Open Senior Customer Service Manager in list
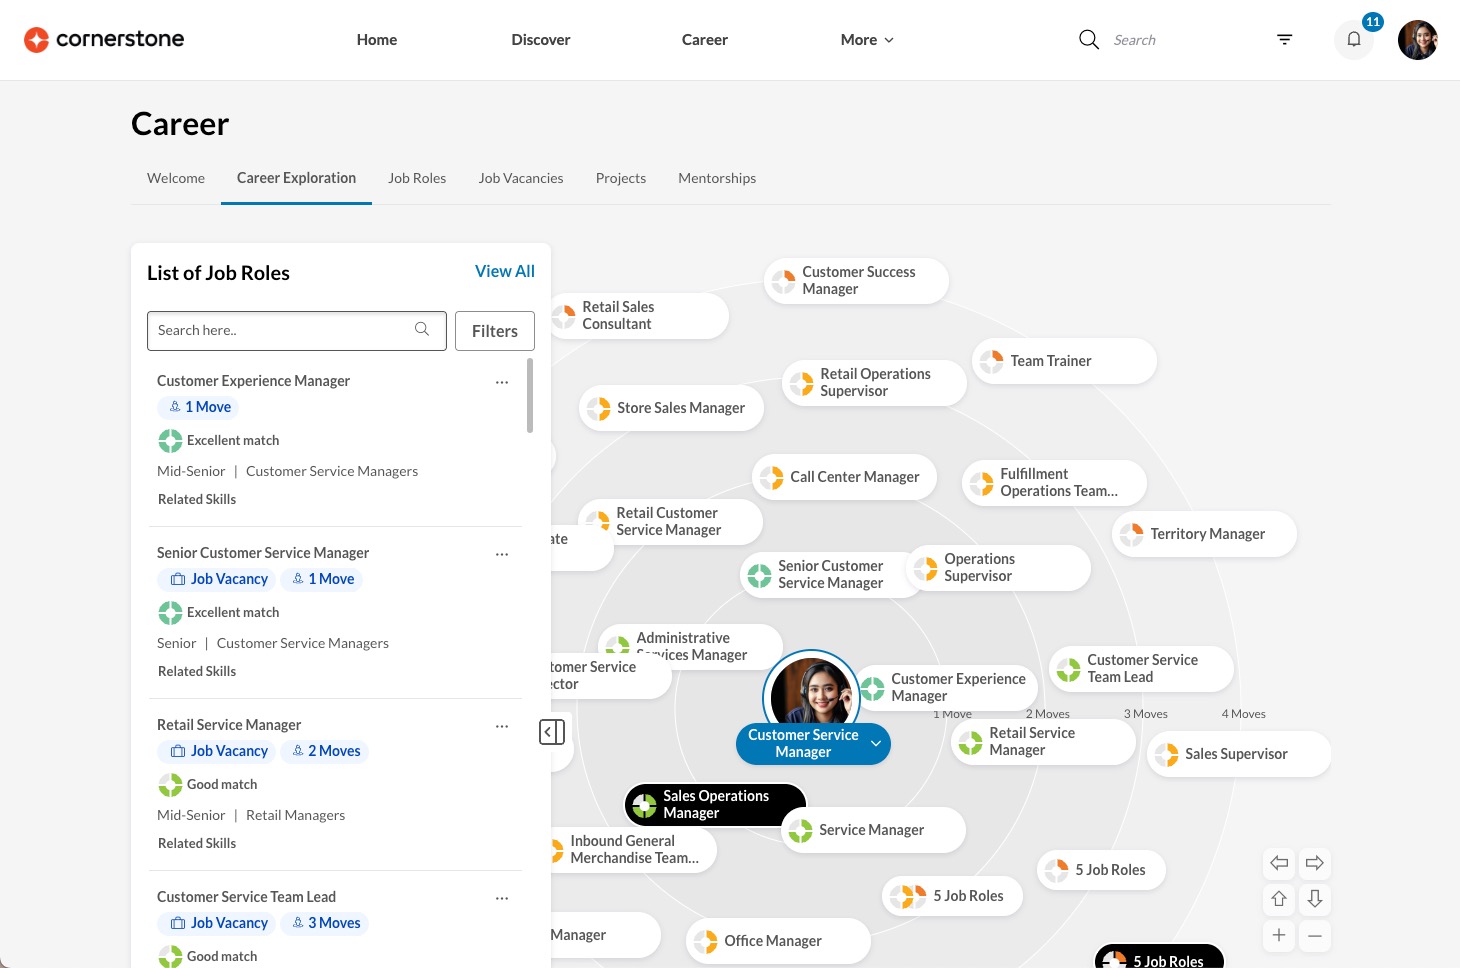 (263, 553)
